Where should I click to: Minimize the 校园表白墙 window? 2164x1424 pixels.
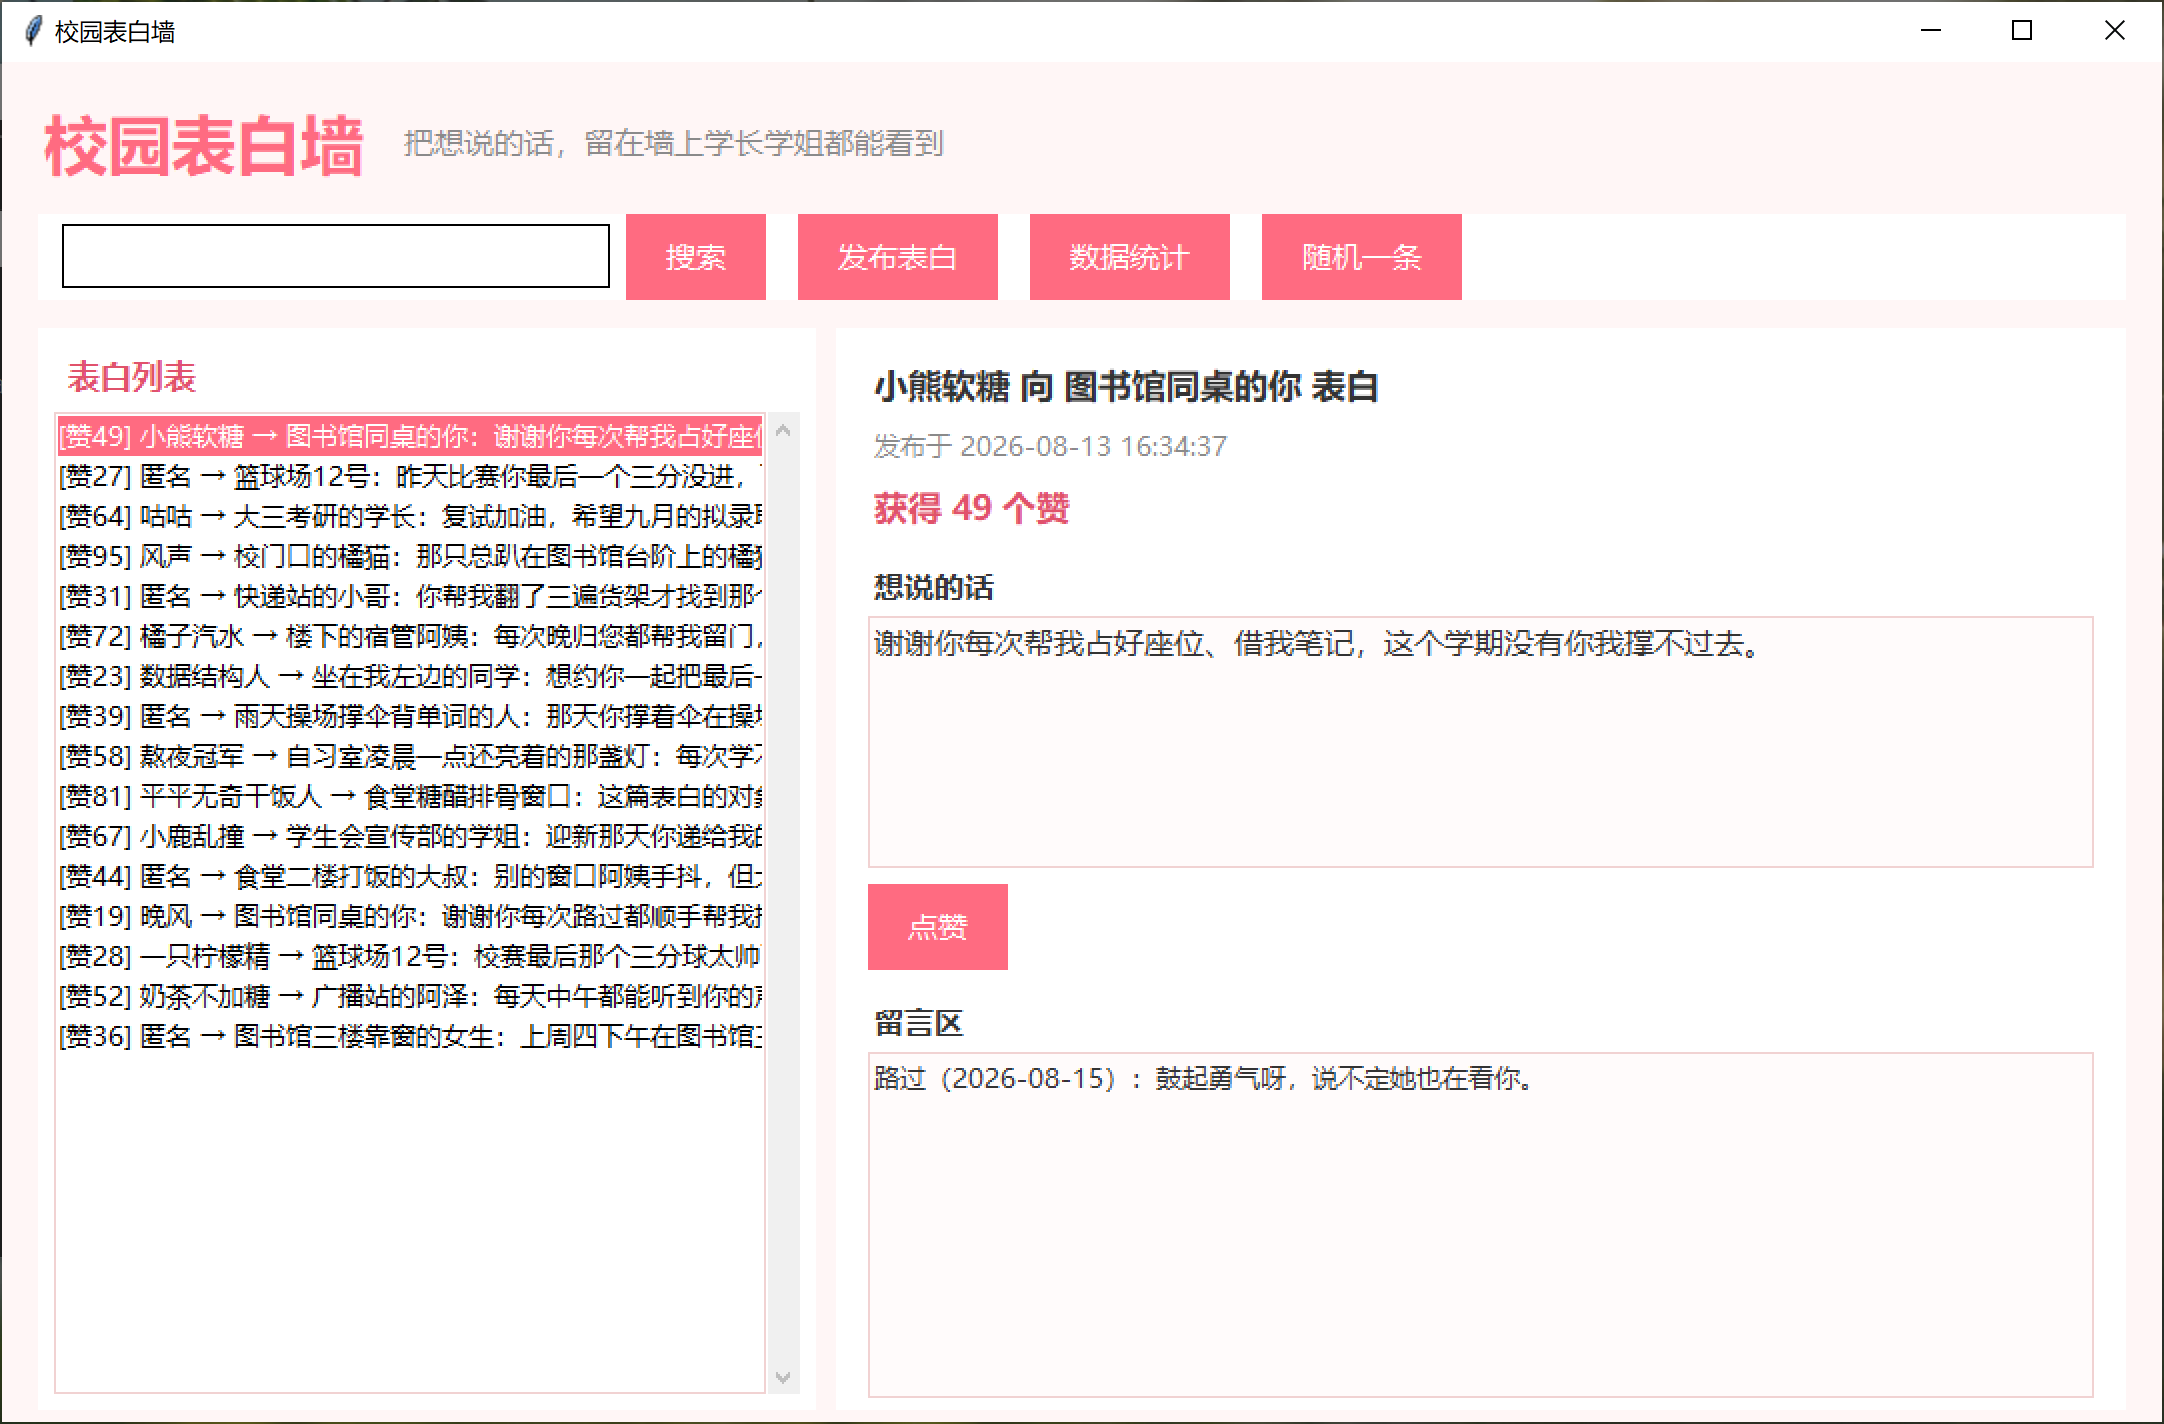[1931, 31]
